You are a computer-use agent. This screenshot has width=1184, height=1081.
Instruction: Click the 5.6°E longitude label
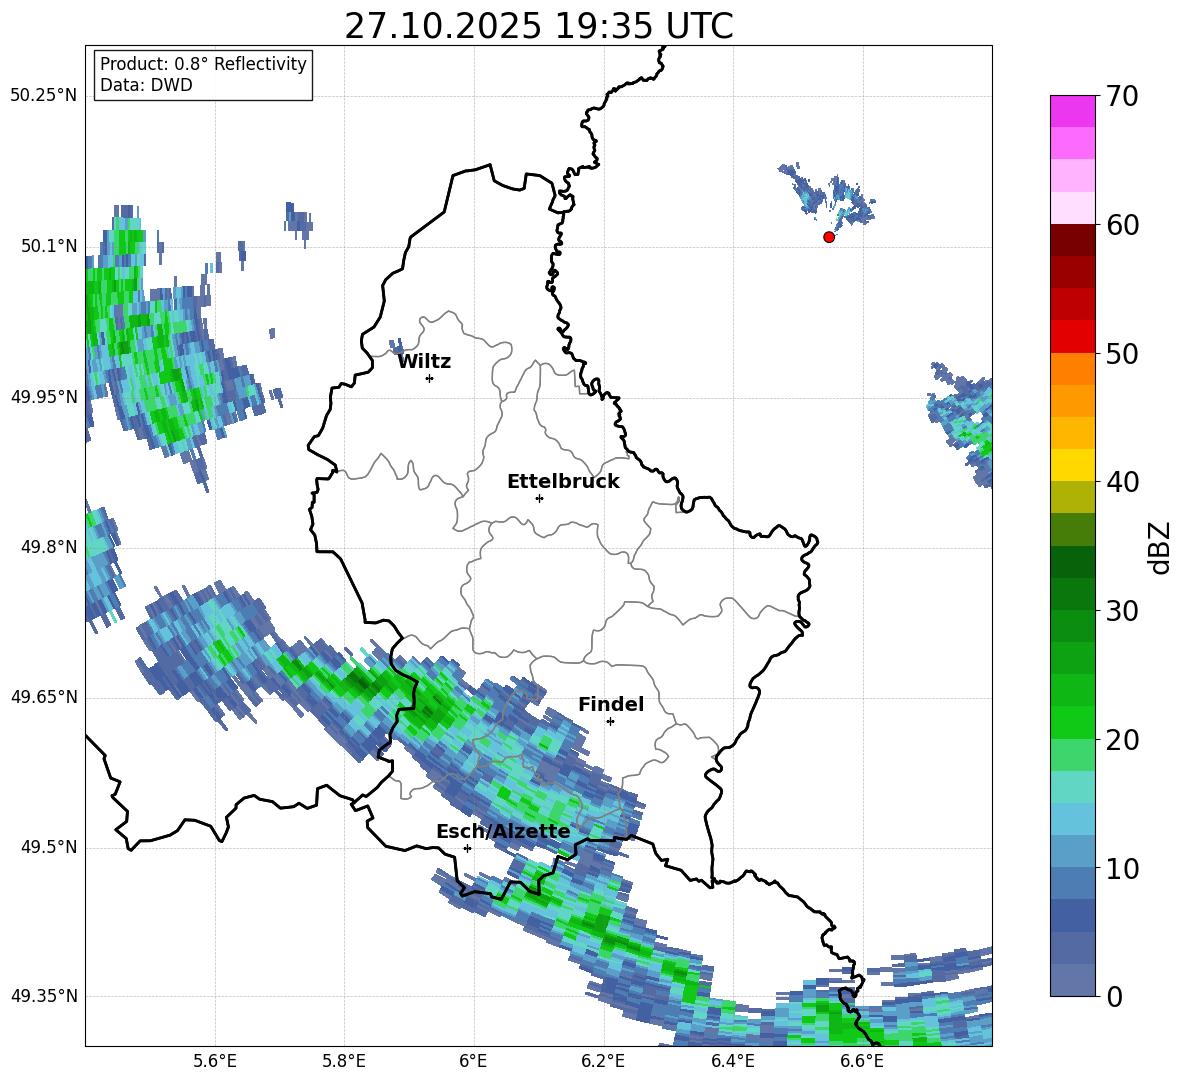pyautogui.click(x=215, y=1061)
